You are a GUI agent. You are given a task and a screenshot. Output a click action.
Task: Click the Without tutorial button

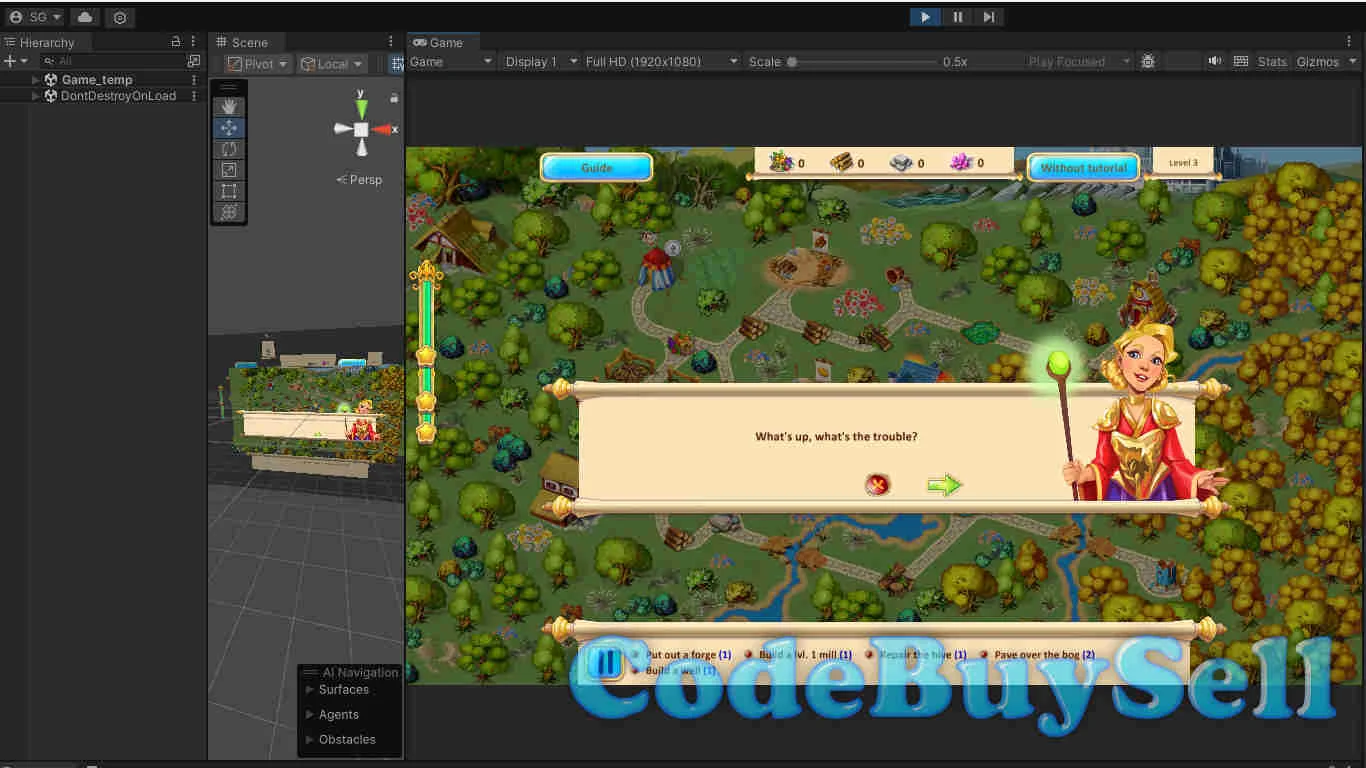point(1083,167)
